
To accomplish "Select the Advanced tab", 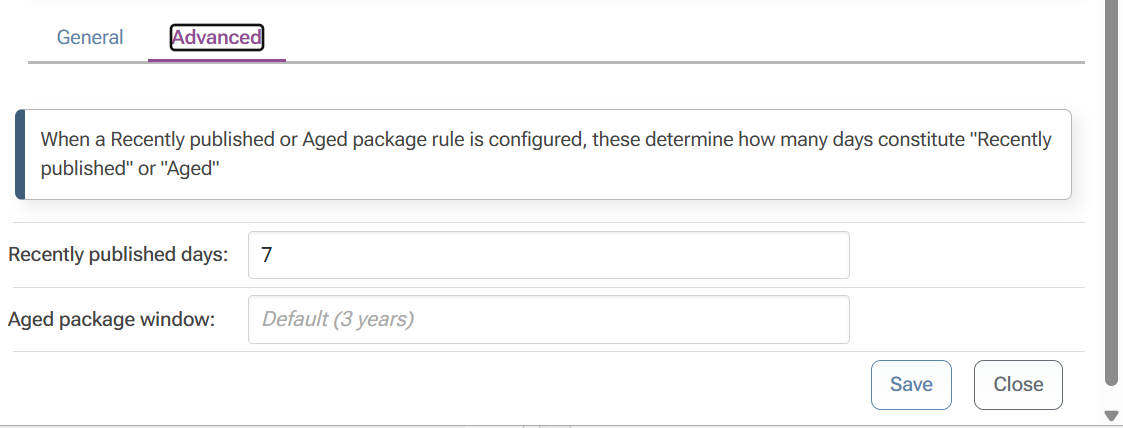I will pos(216,38).
